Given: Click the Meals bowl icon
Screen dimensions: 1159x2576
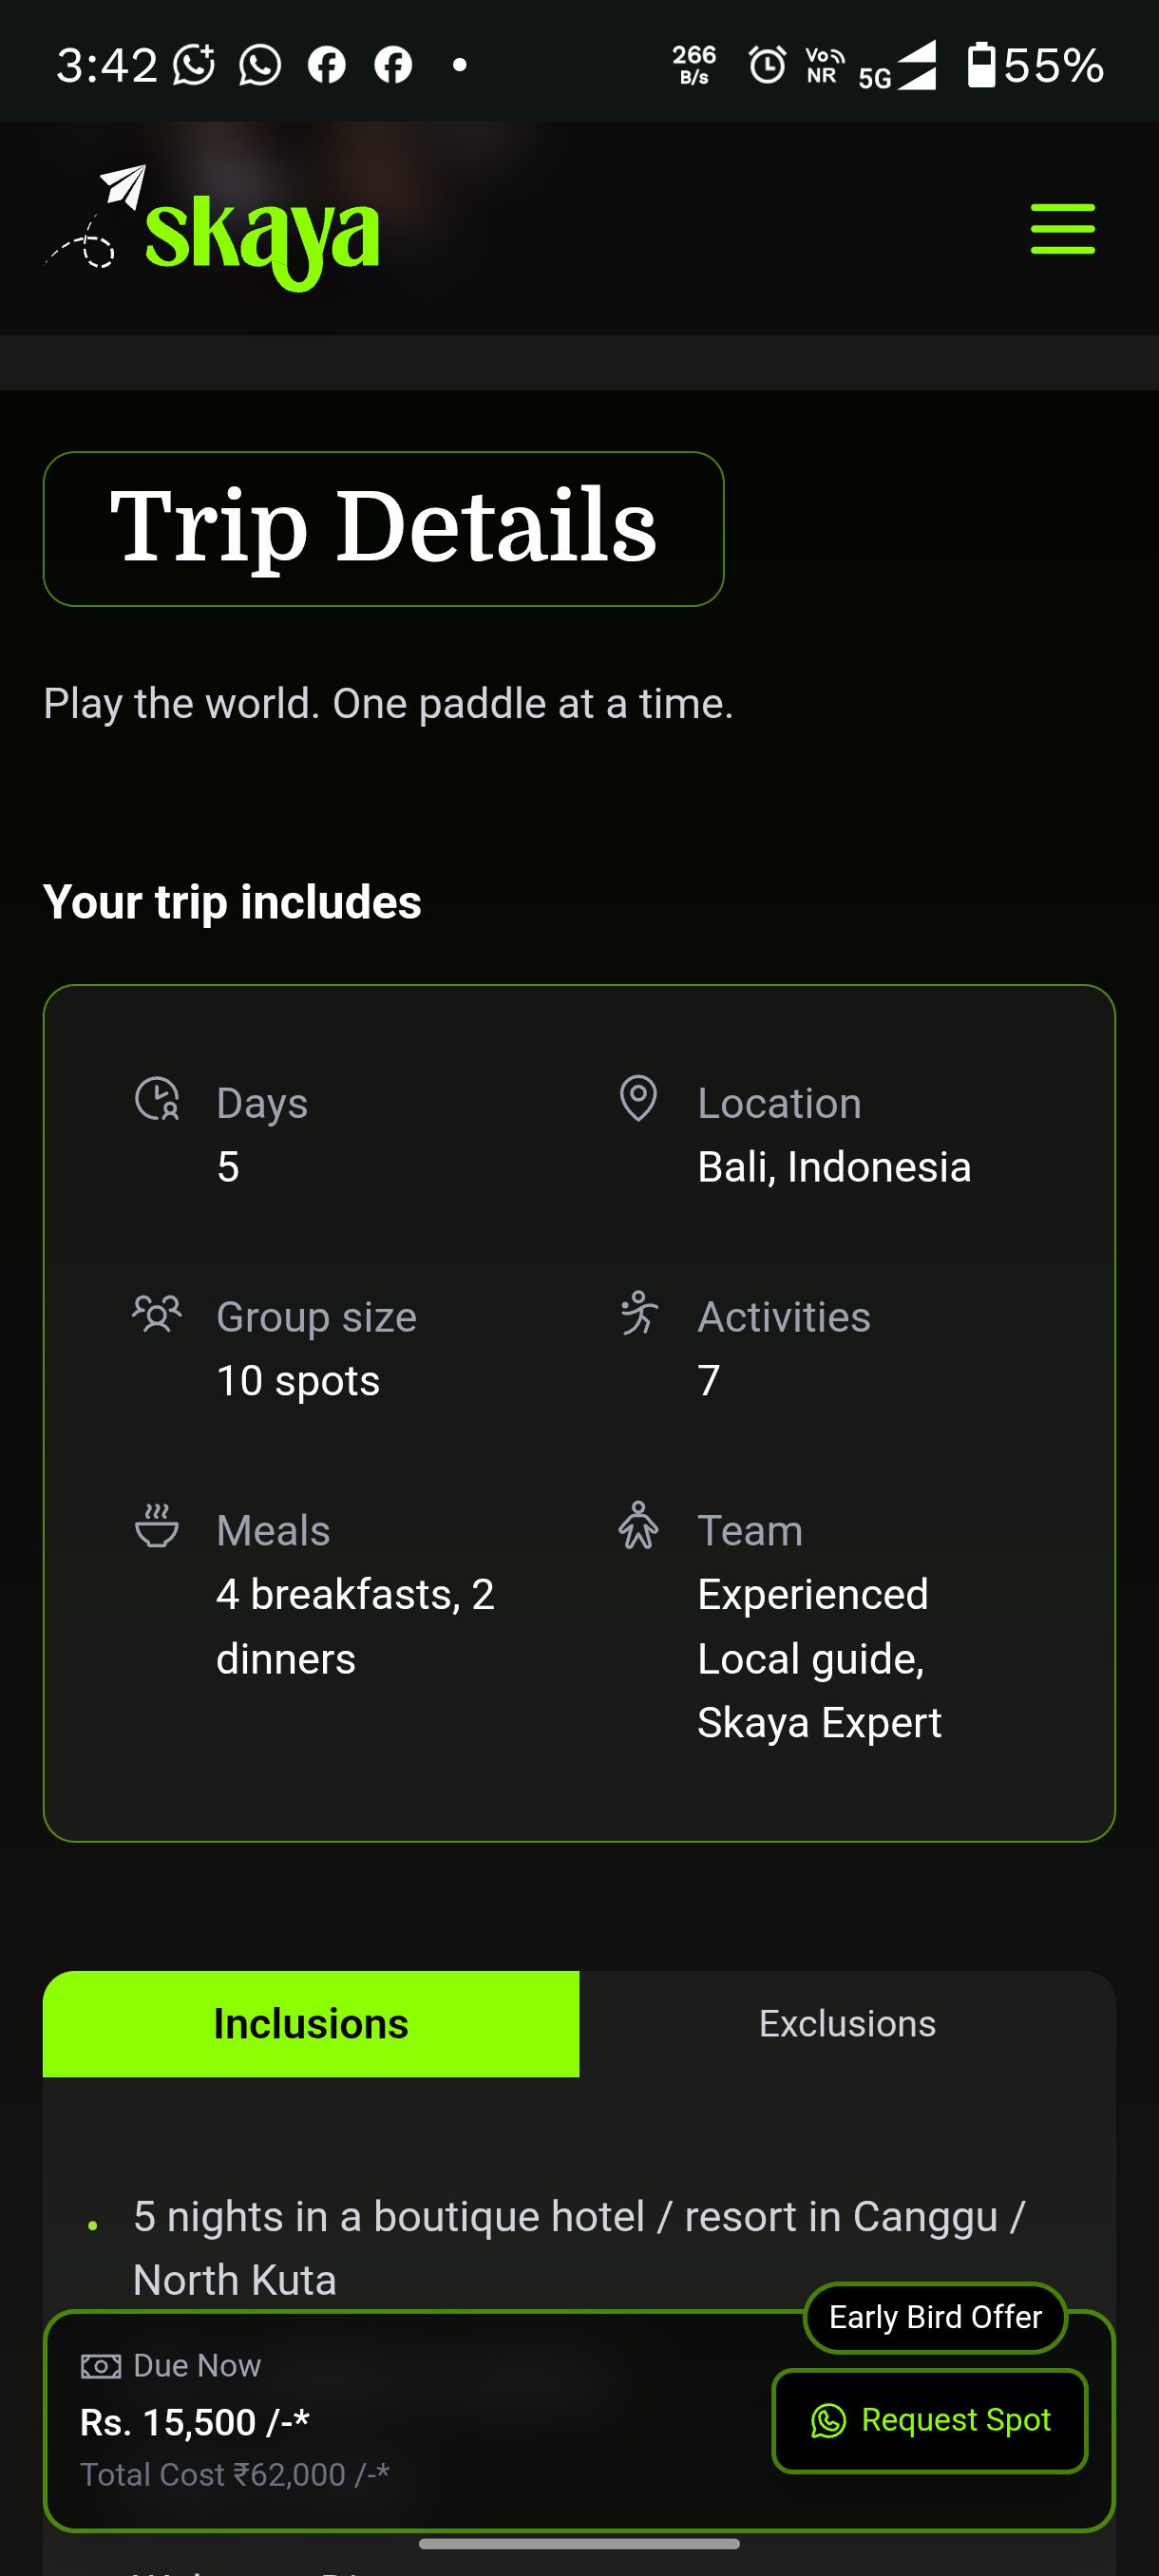Looking at the screenshot, I should tap(157, 1526).
